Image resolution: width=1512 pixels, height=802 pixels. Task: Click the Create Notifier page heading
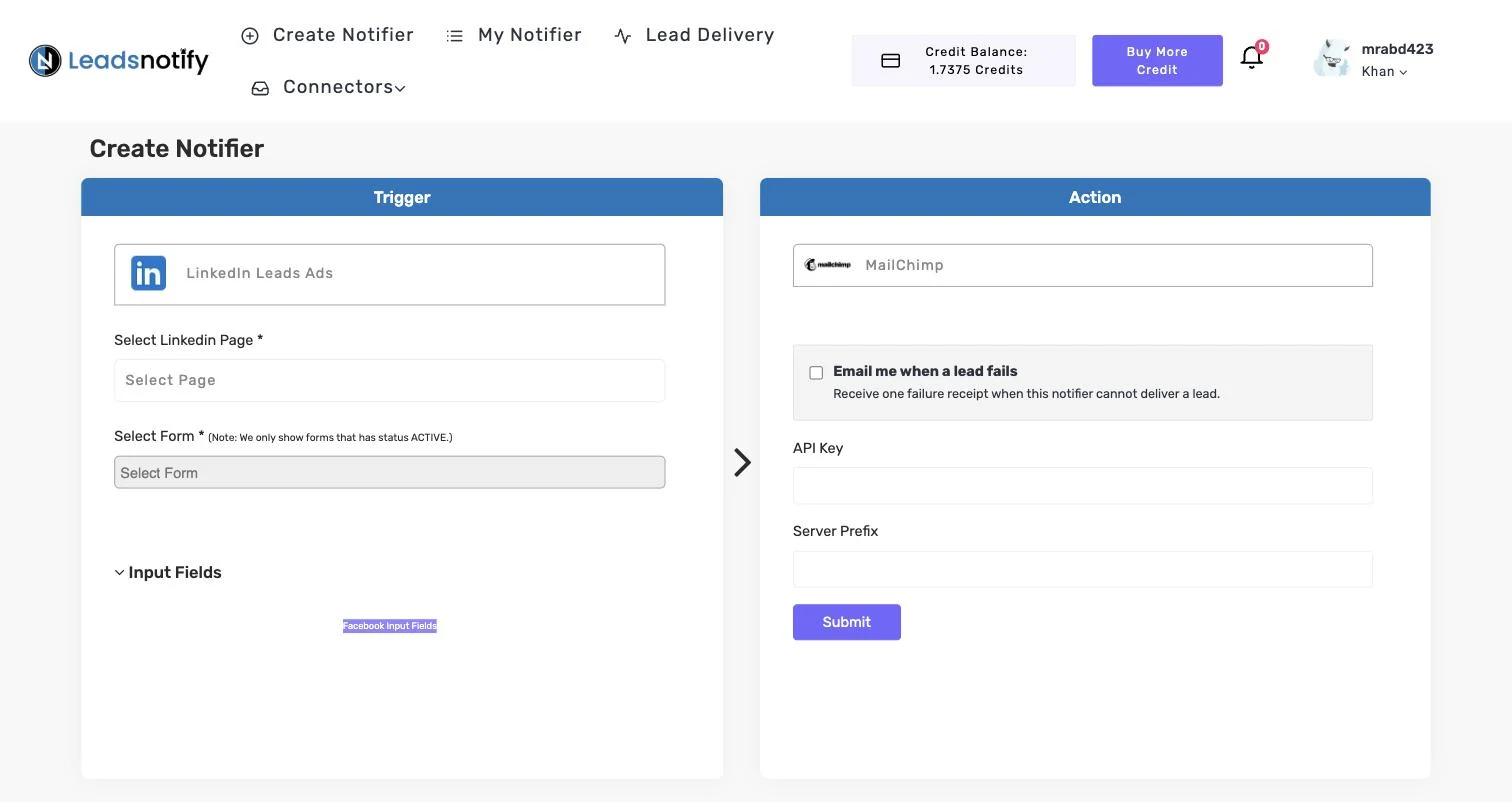coord(177,149)
